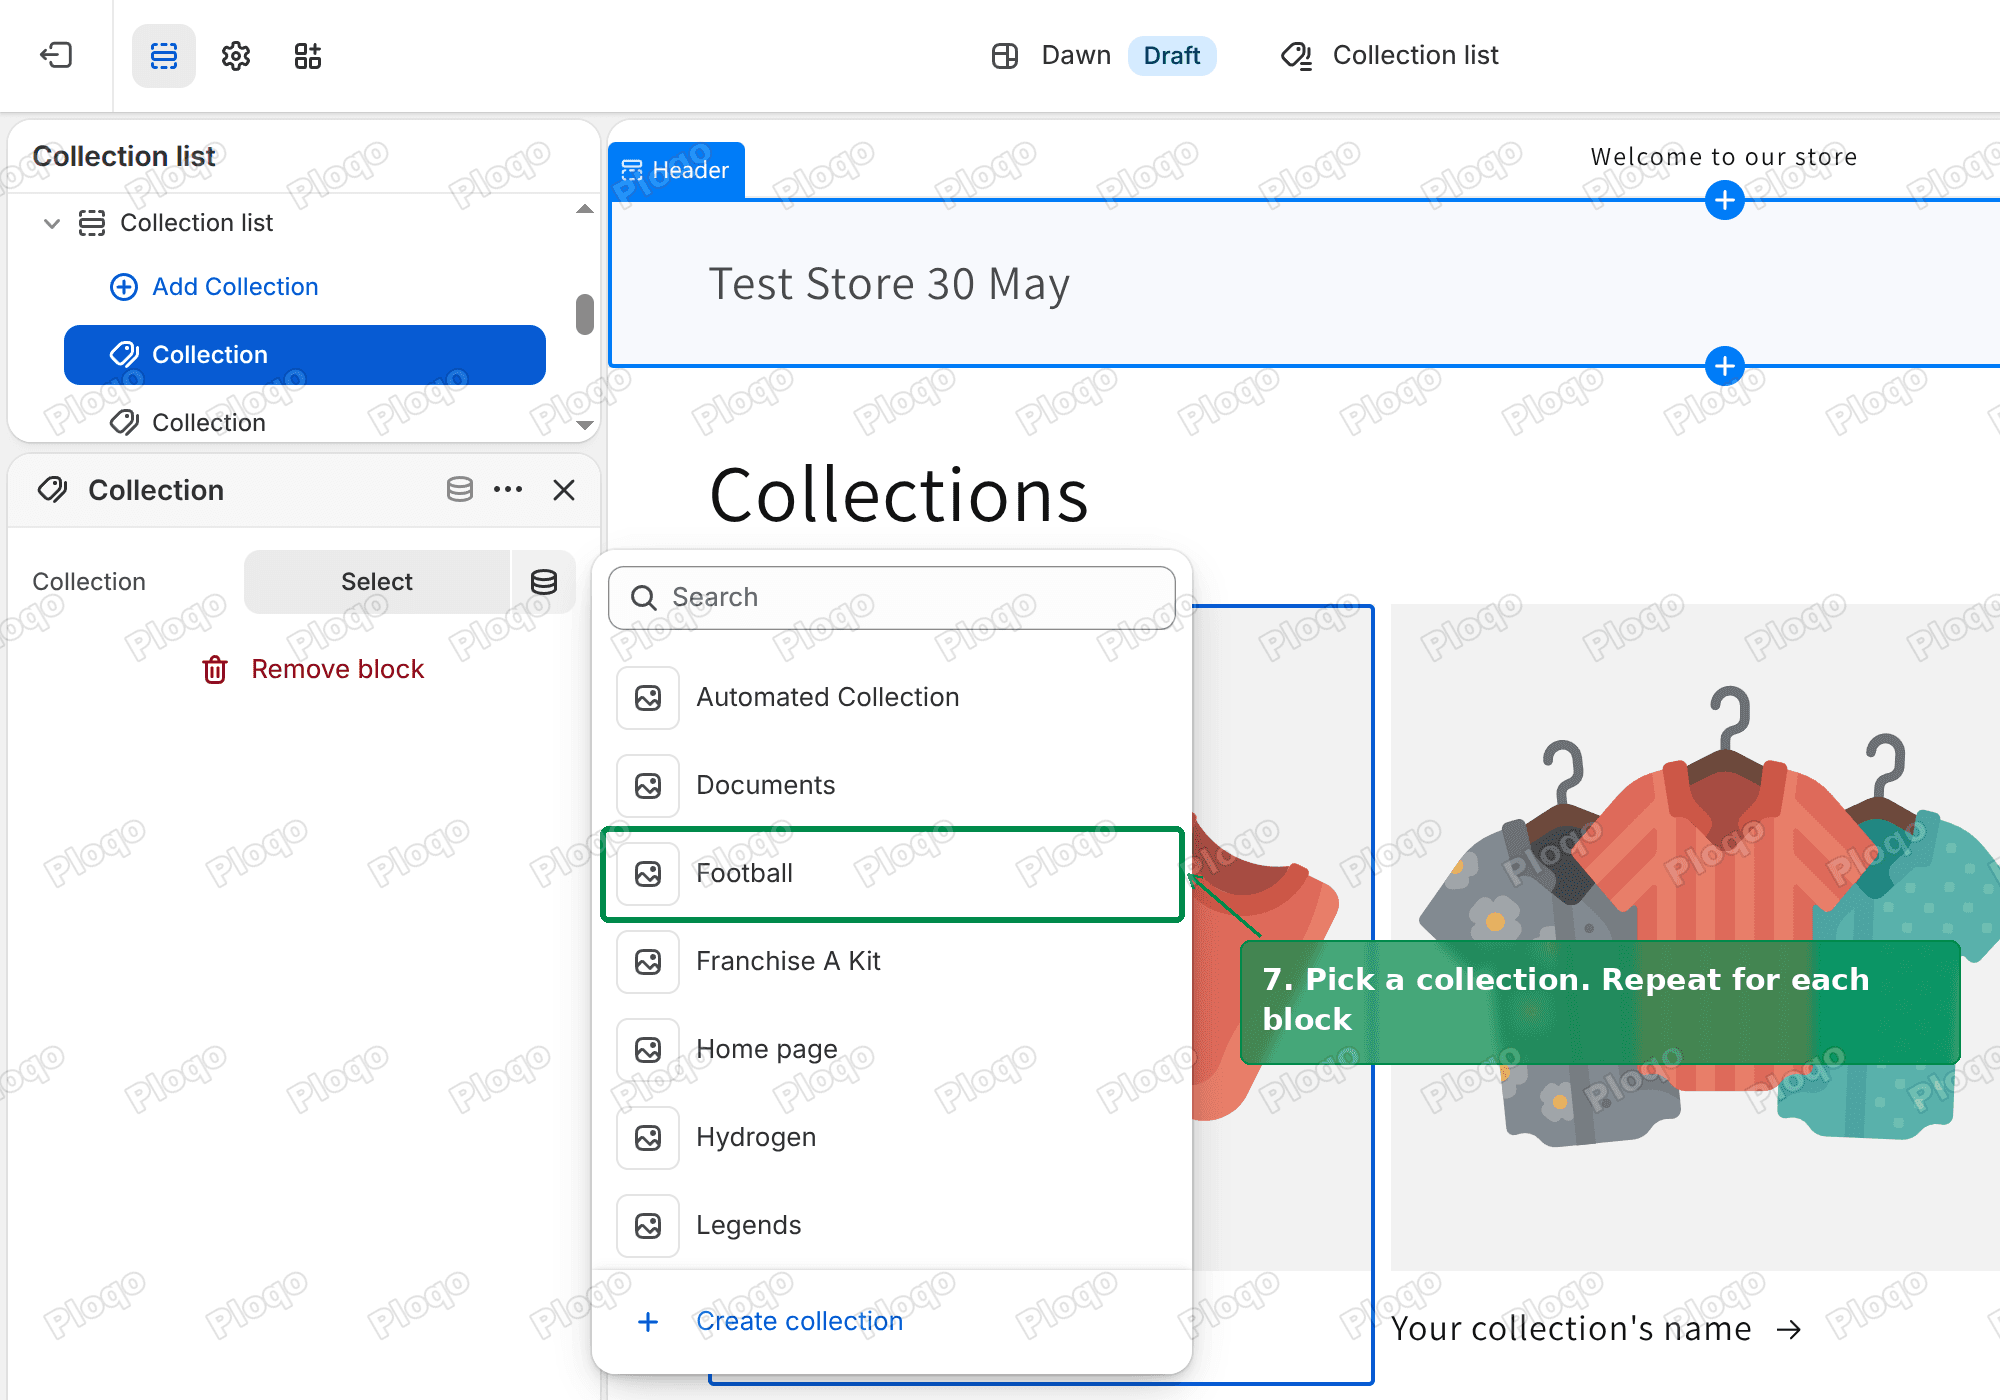Pick the Football collection
The image size is (2000, 1400).
[892, 873]
